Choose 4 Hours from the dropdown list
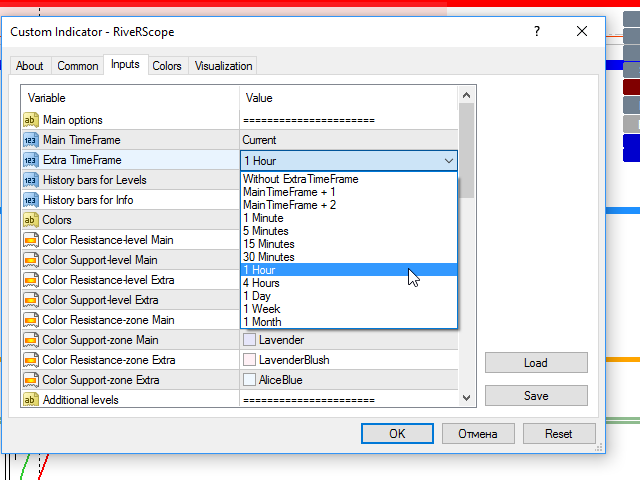 [x=261, y=283]
